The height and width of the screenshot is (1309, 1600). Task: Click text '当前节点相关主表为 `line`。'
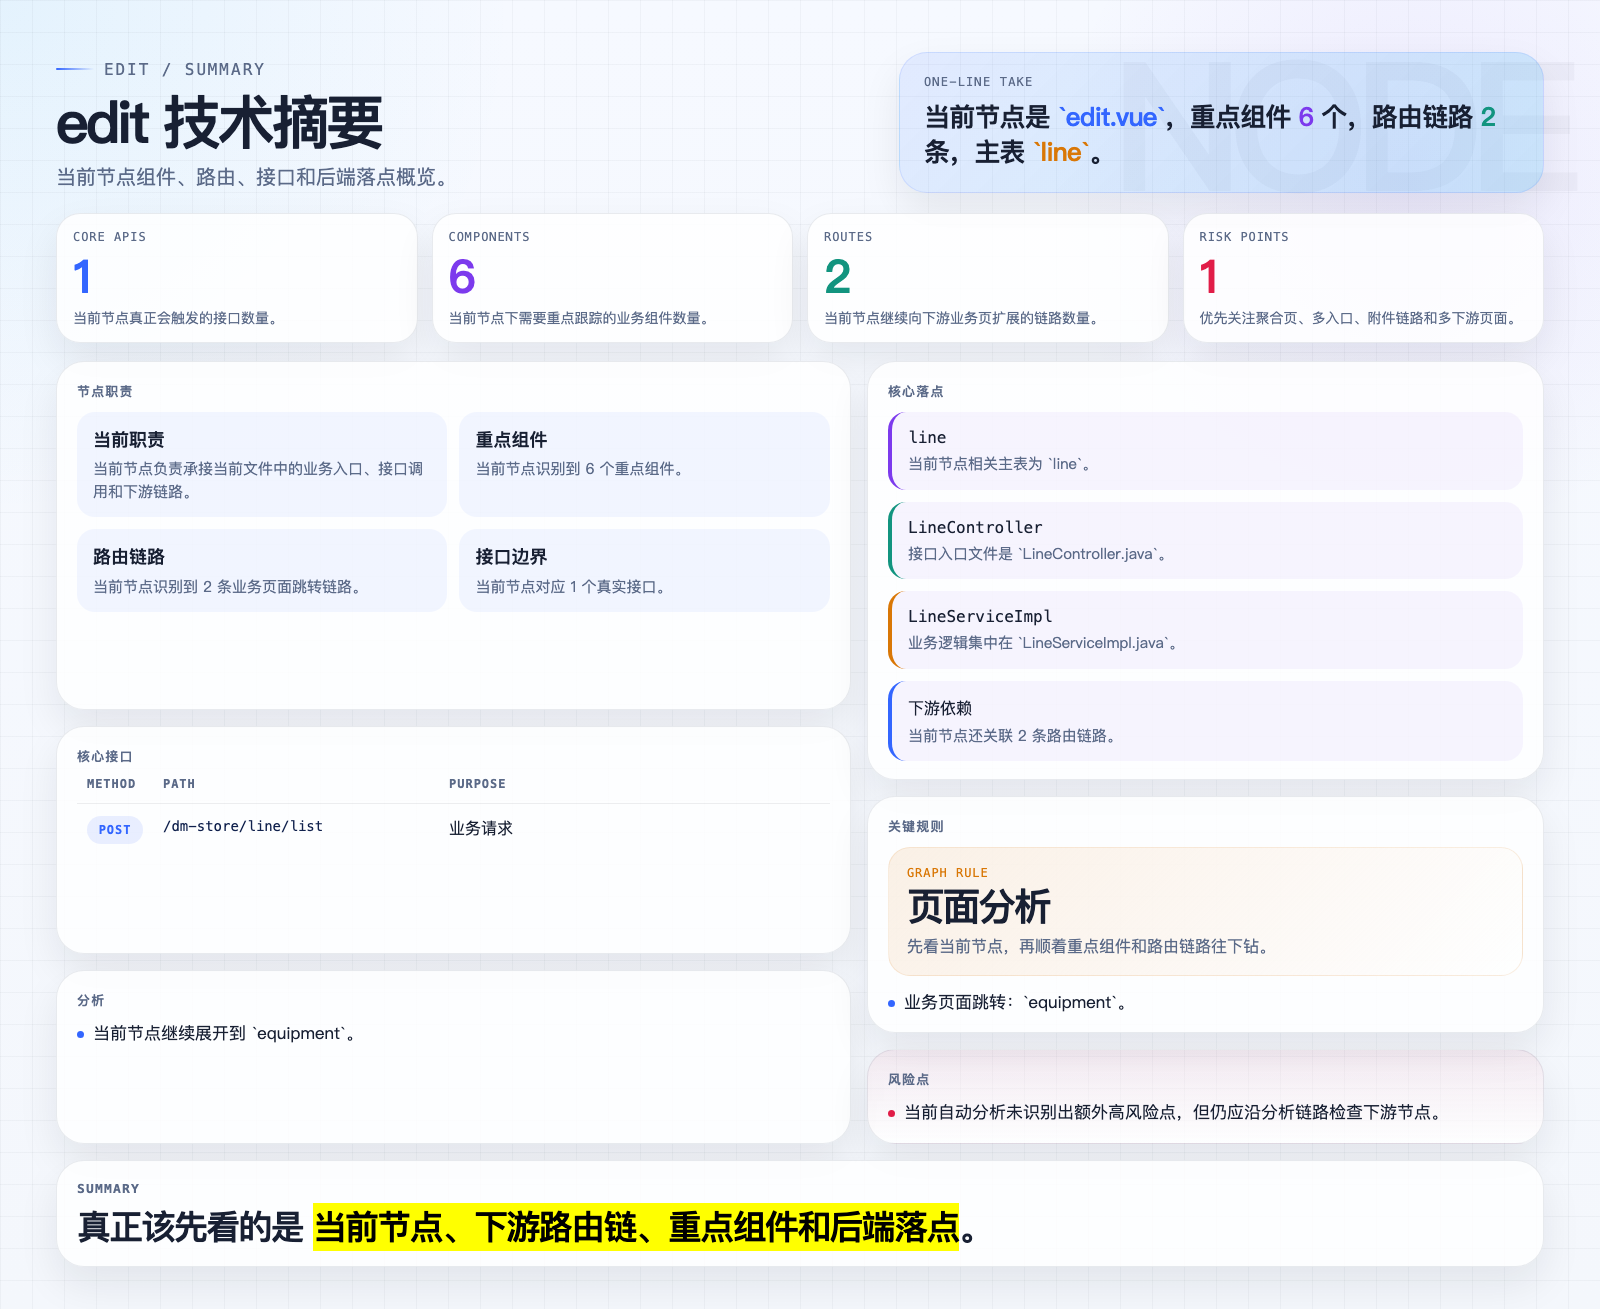(x=1000, y=464)
